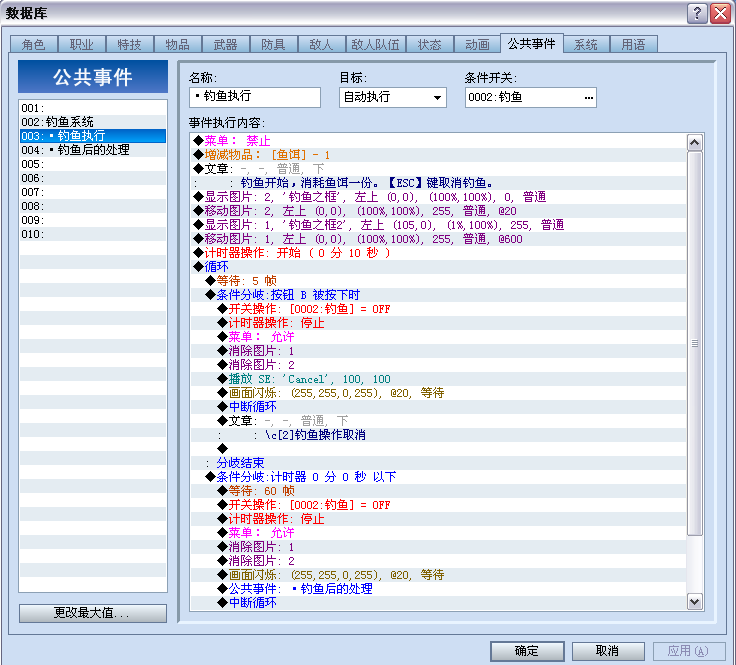Select the 循环 command line
Screen dimensions: 736x665
[438, 267]
